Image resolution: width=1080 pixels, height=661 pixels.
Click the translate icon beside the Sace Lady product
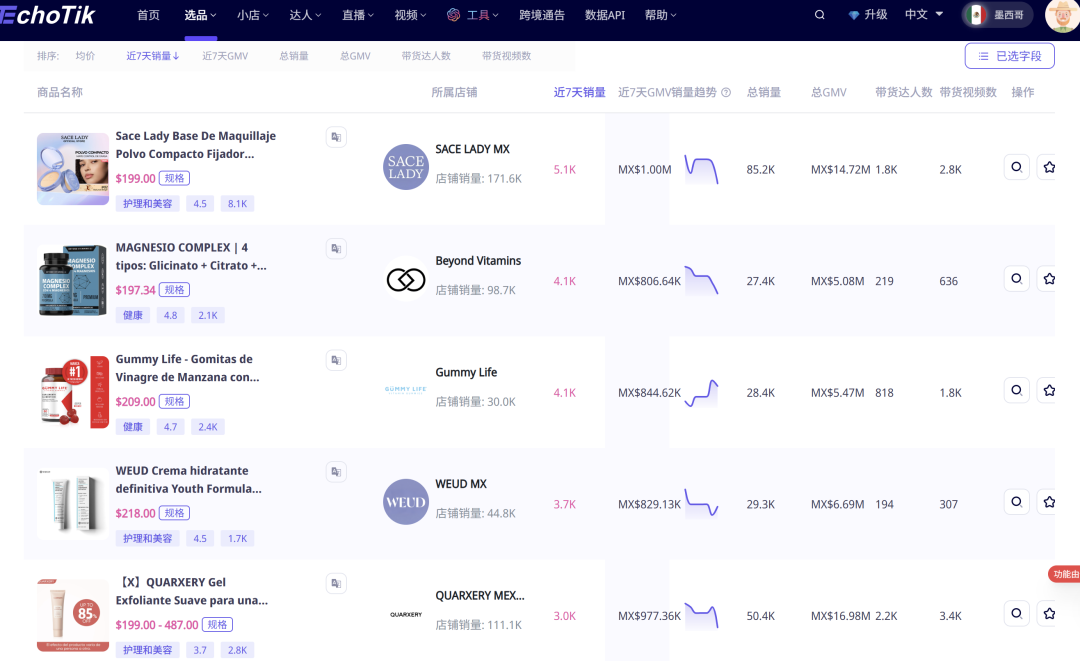point(336,137)
